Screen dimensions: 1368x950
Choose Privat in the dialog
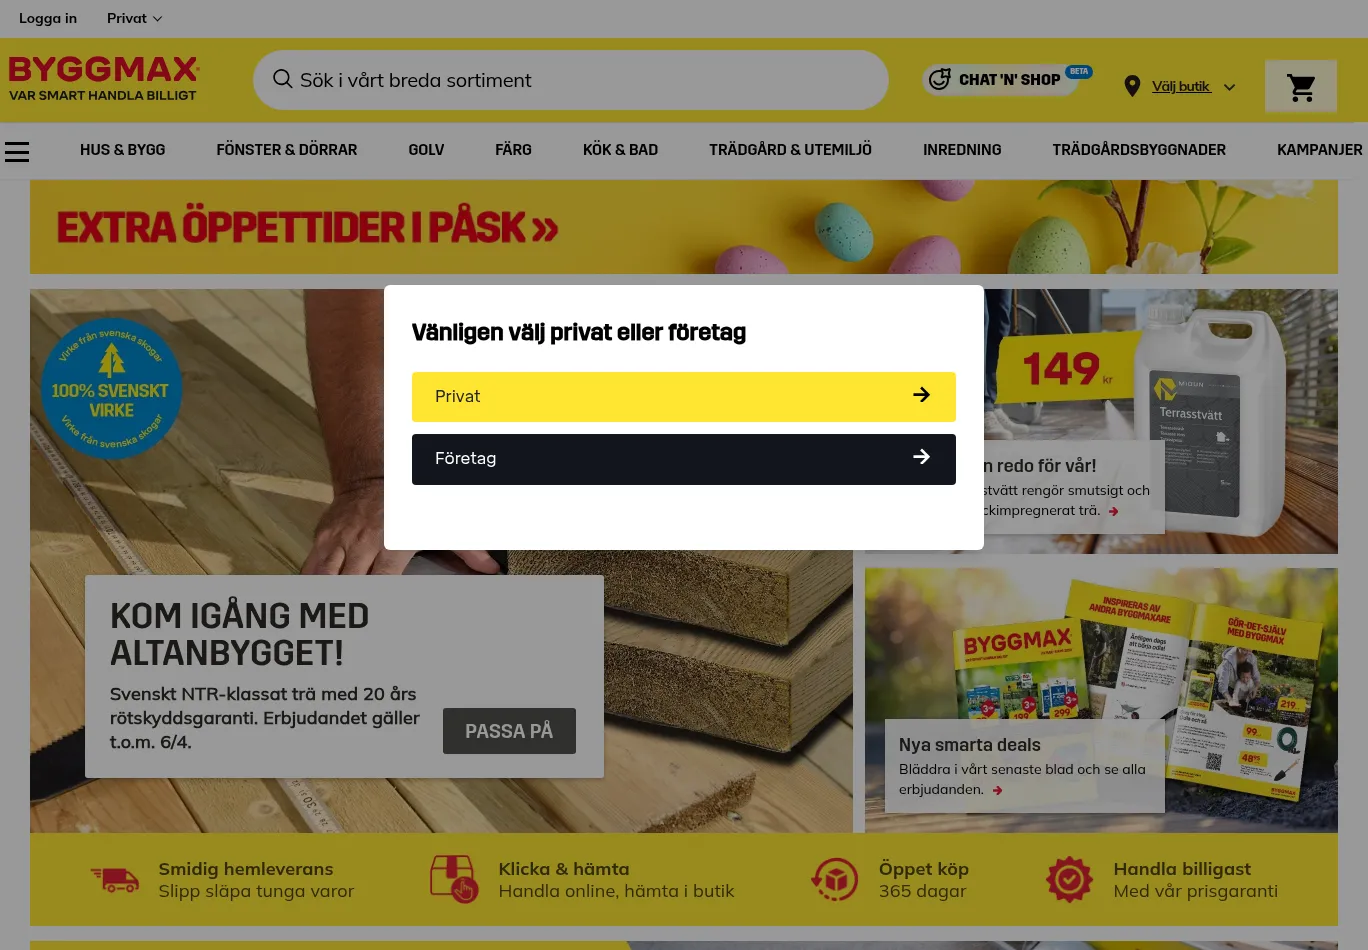(684, 396)
